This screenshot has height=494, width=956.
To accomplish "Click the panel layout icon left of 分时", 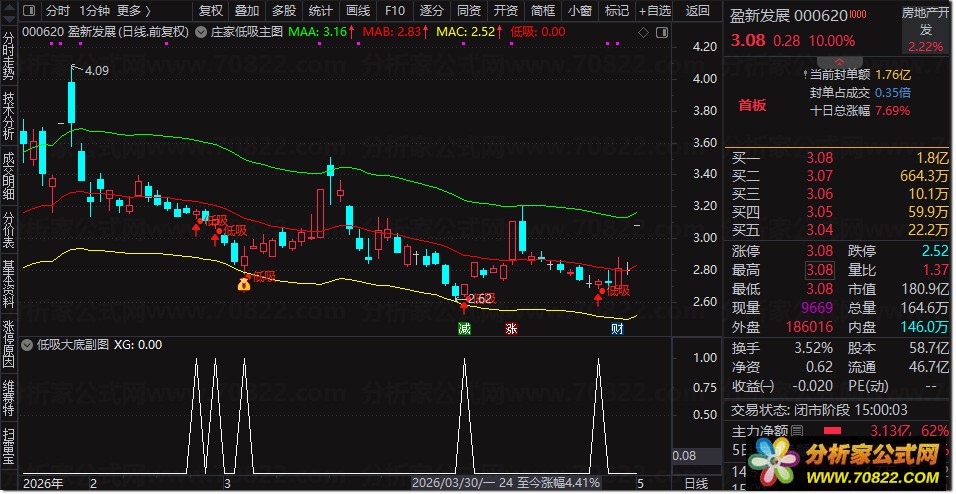I will coord(30,10).
